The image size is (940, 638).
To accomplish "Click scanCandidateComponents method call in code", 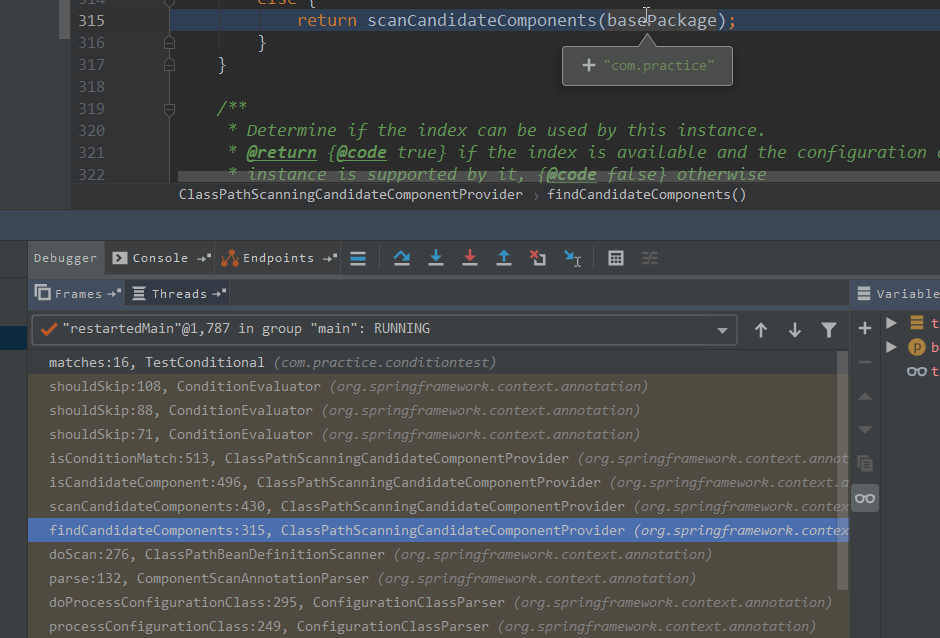I will (482, 20).
